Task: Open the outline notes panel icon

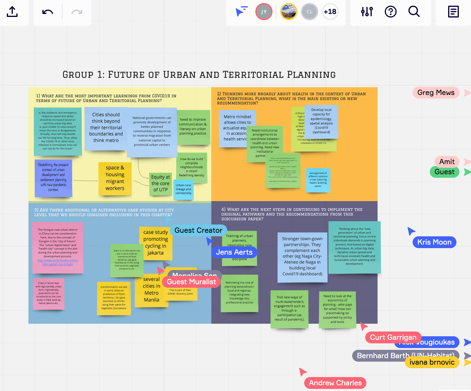Action: 453,12
